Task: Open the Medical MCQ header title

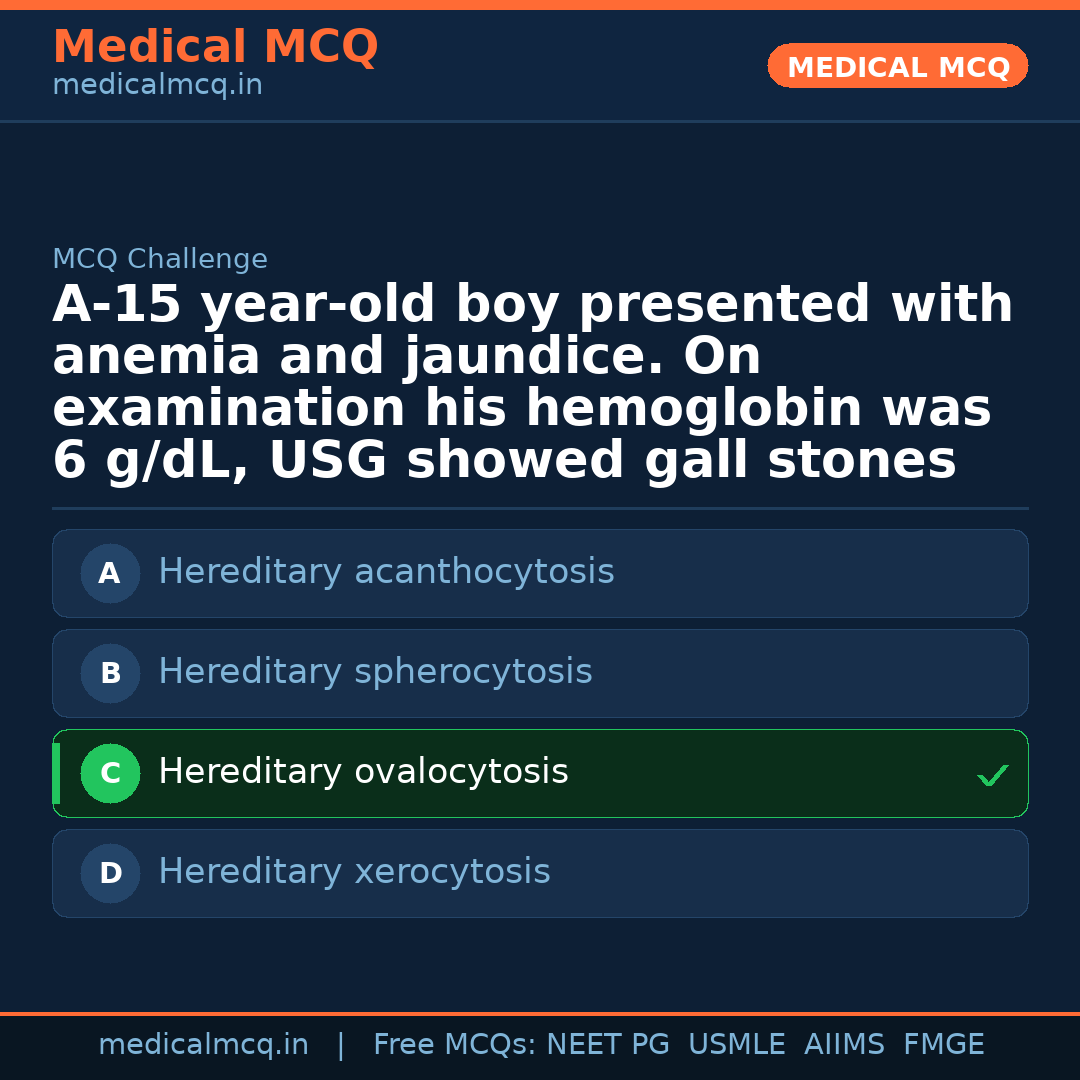Action: (215, 47)
